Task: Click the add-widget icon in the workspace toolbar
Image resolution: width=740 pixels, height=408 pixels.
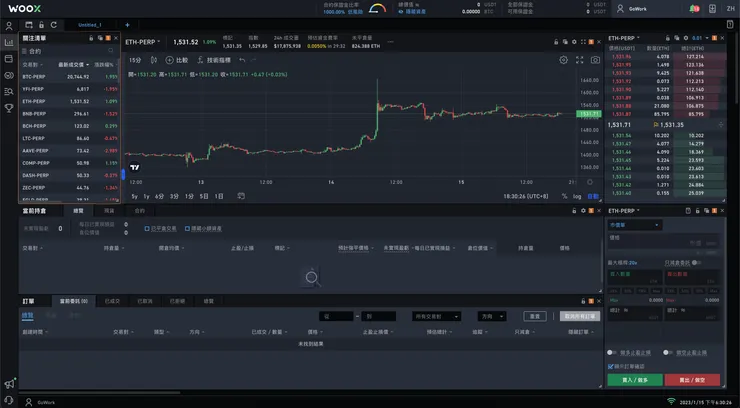Action: (x=29, y=25)
